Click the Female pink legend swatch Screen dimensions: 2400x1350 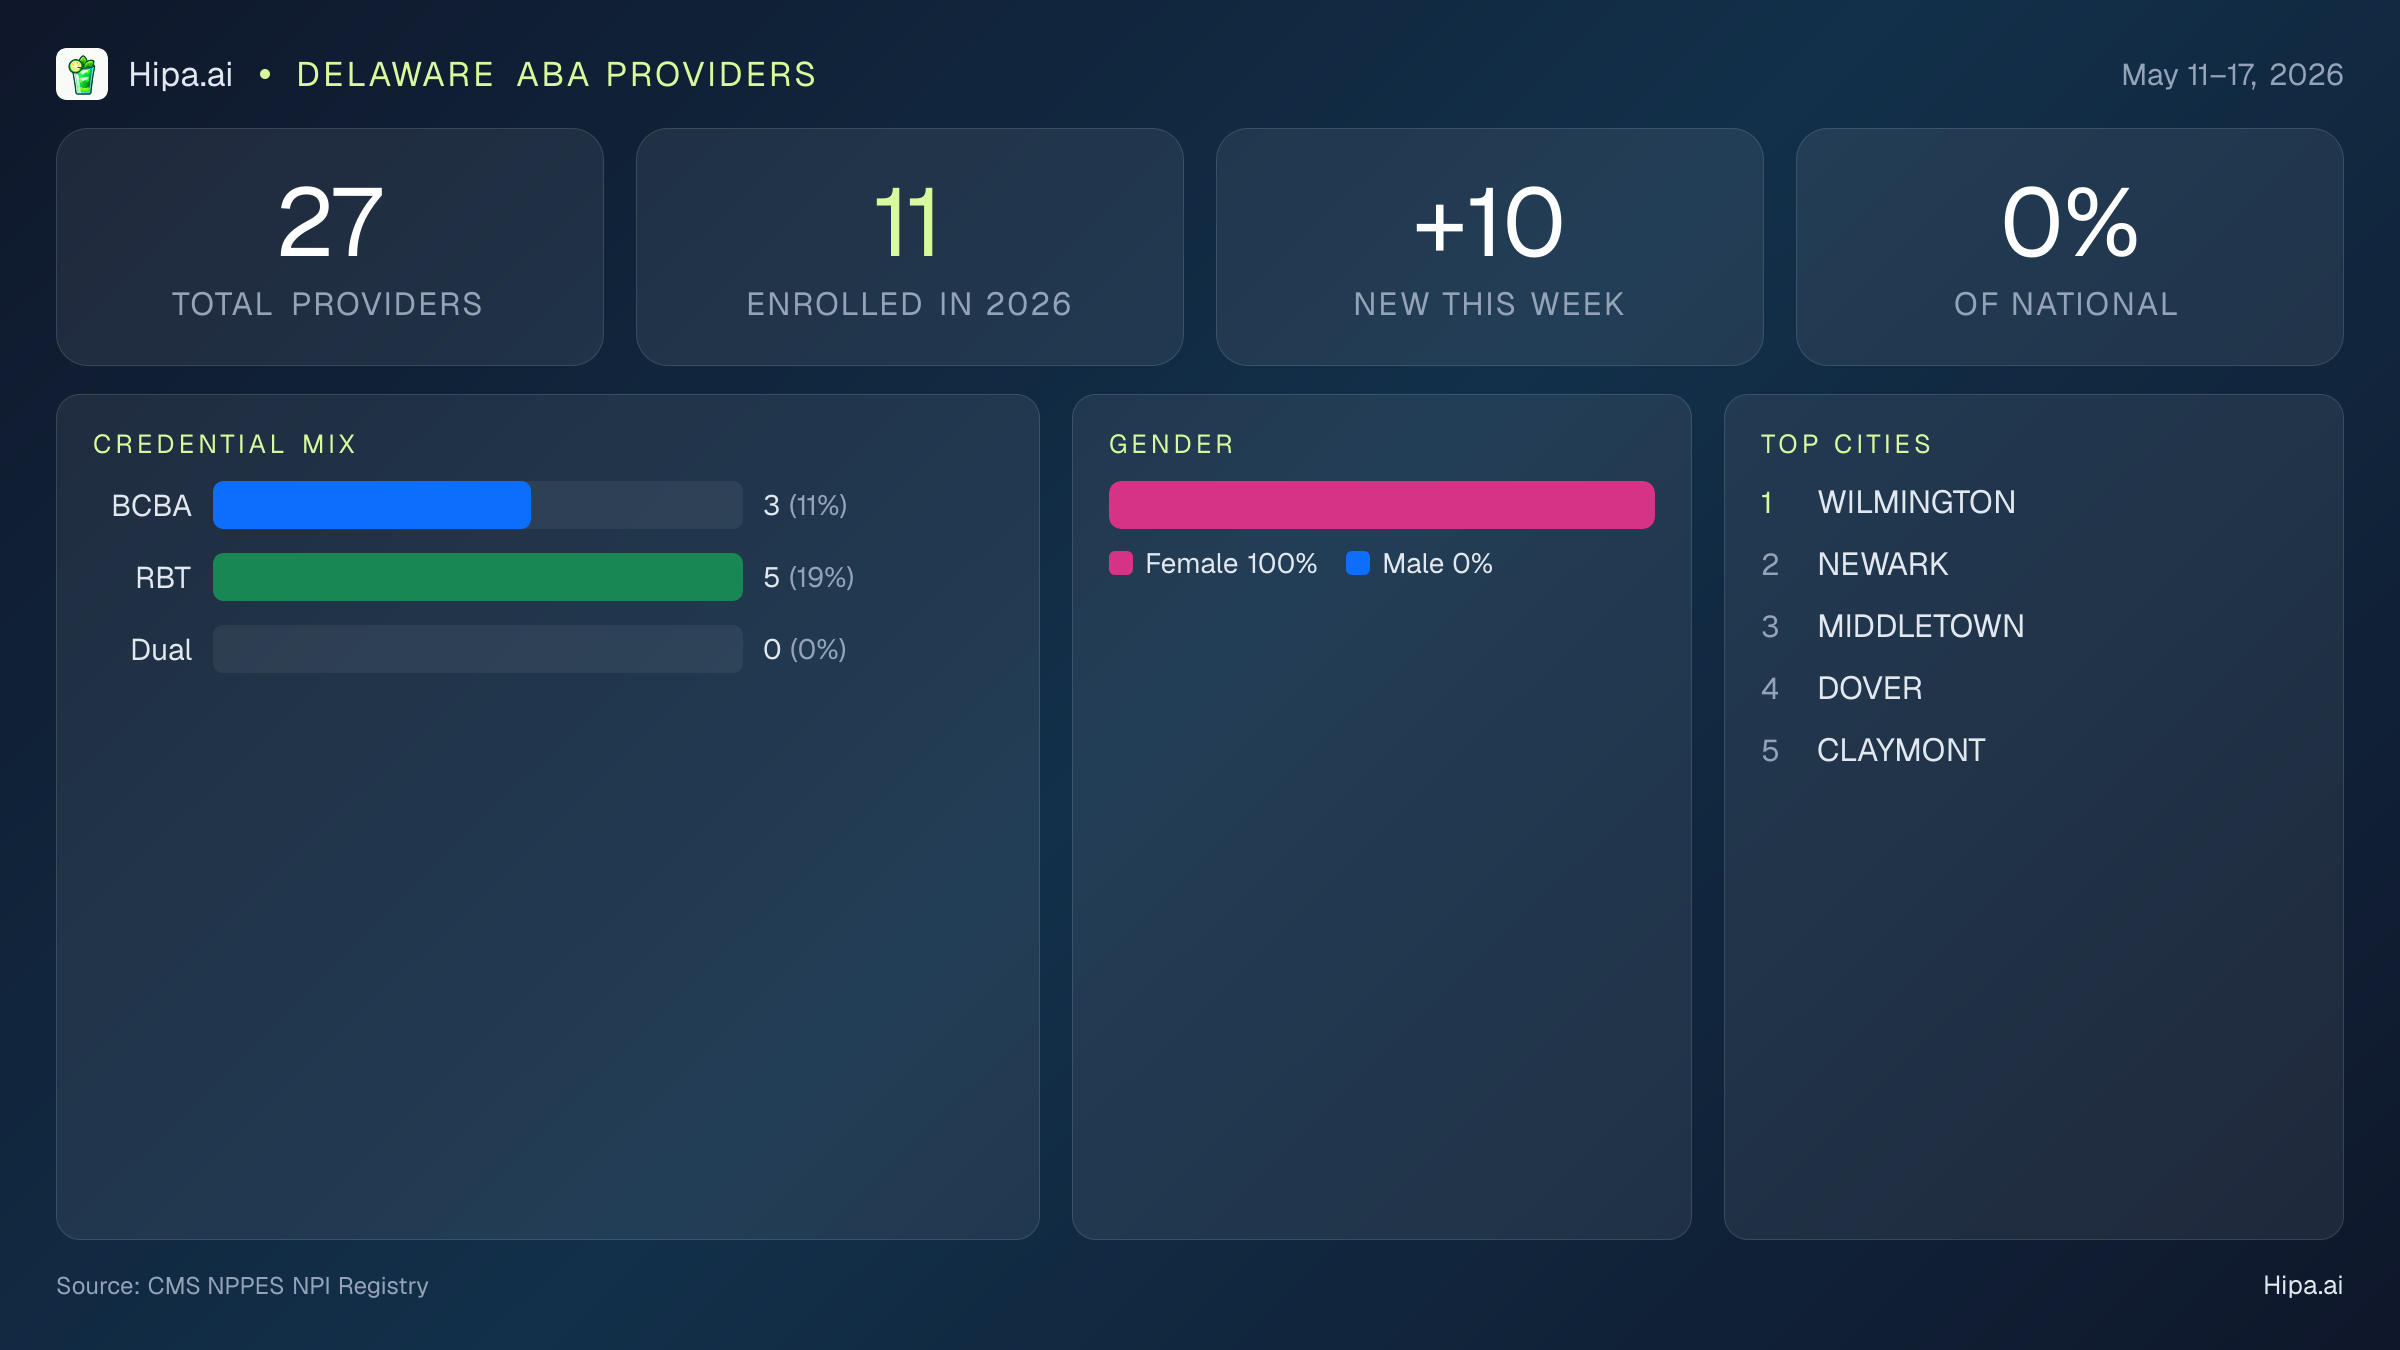pos(1121,563)
